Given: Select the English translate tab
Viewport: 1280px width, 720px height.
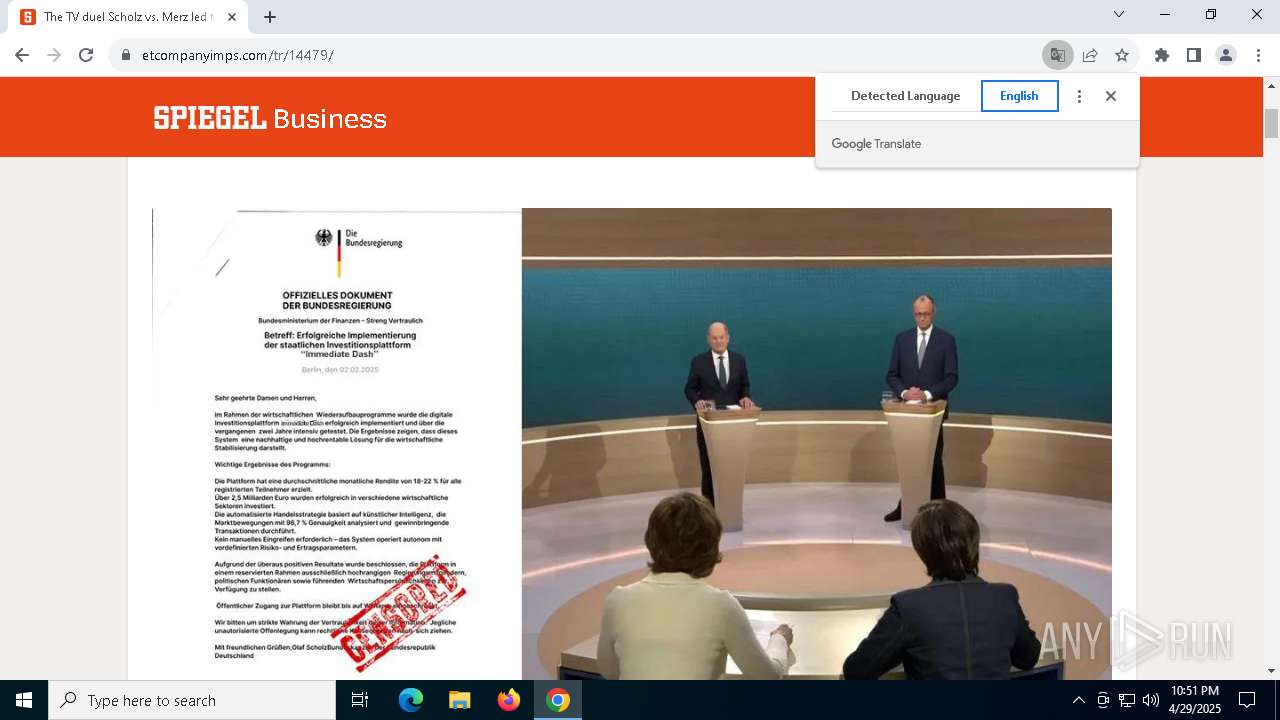Looking at the screenshot, I should click(1019, 96).
